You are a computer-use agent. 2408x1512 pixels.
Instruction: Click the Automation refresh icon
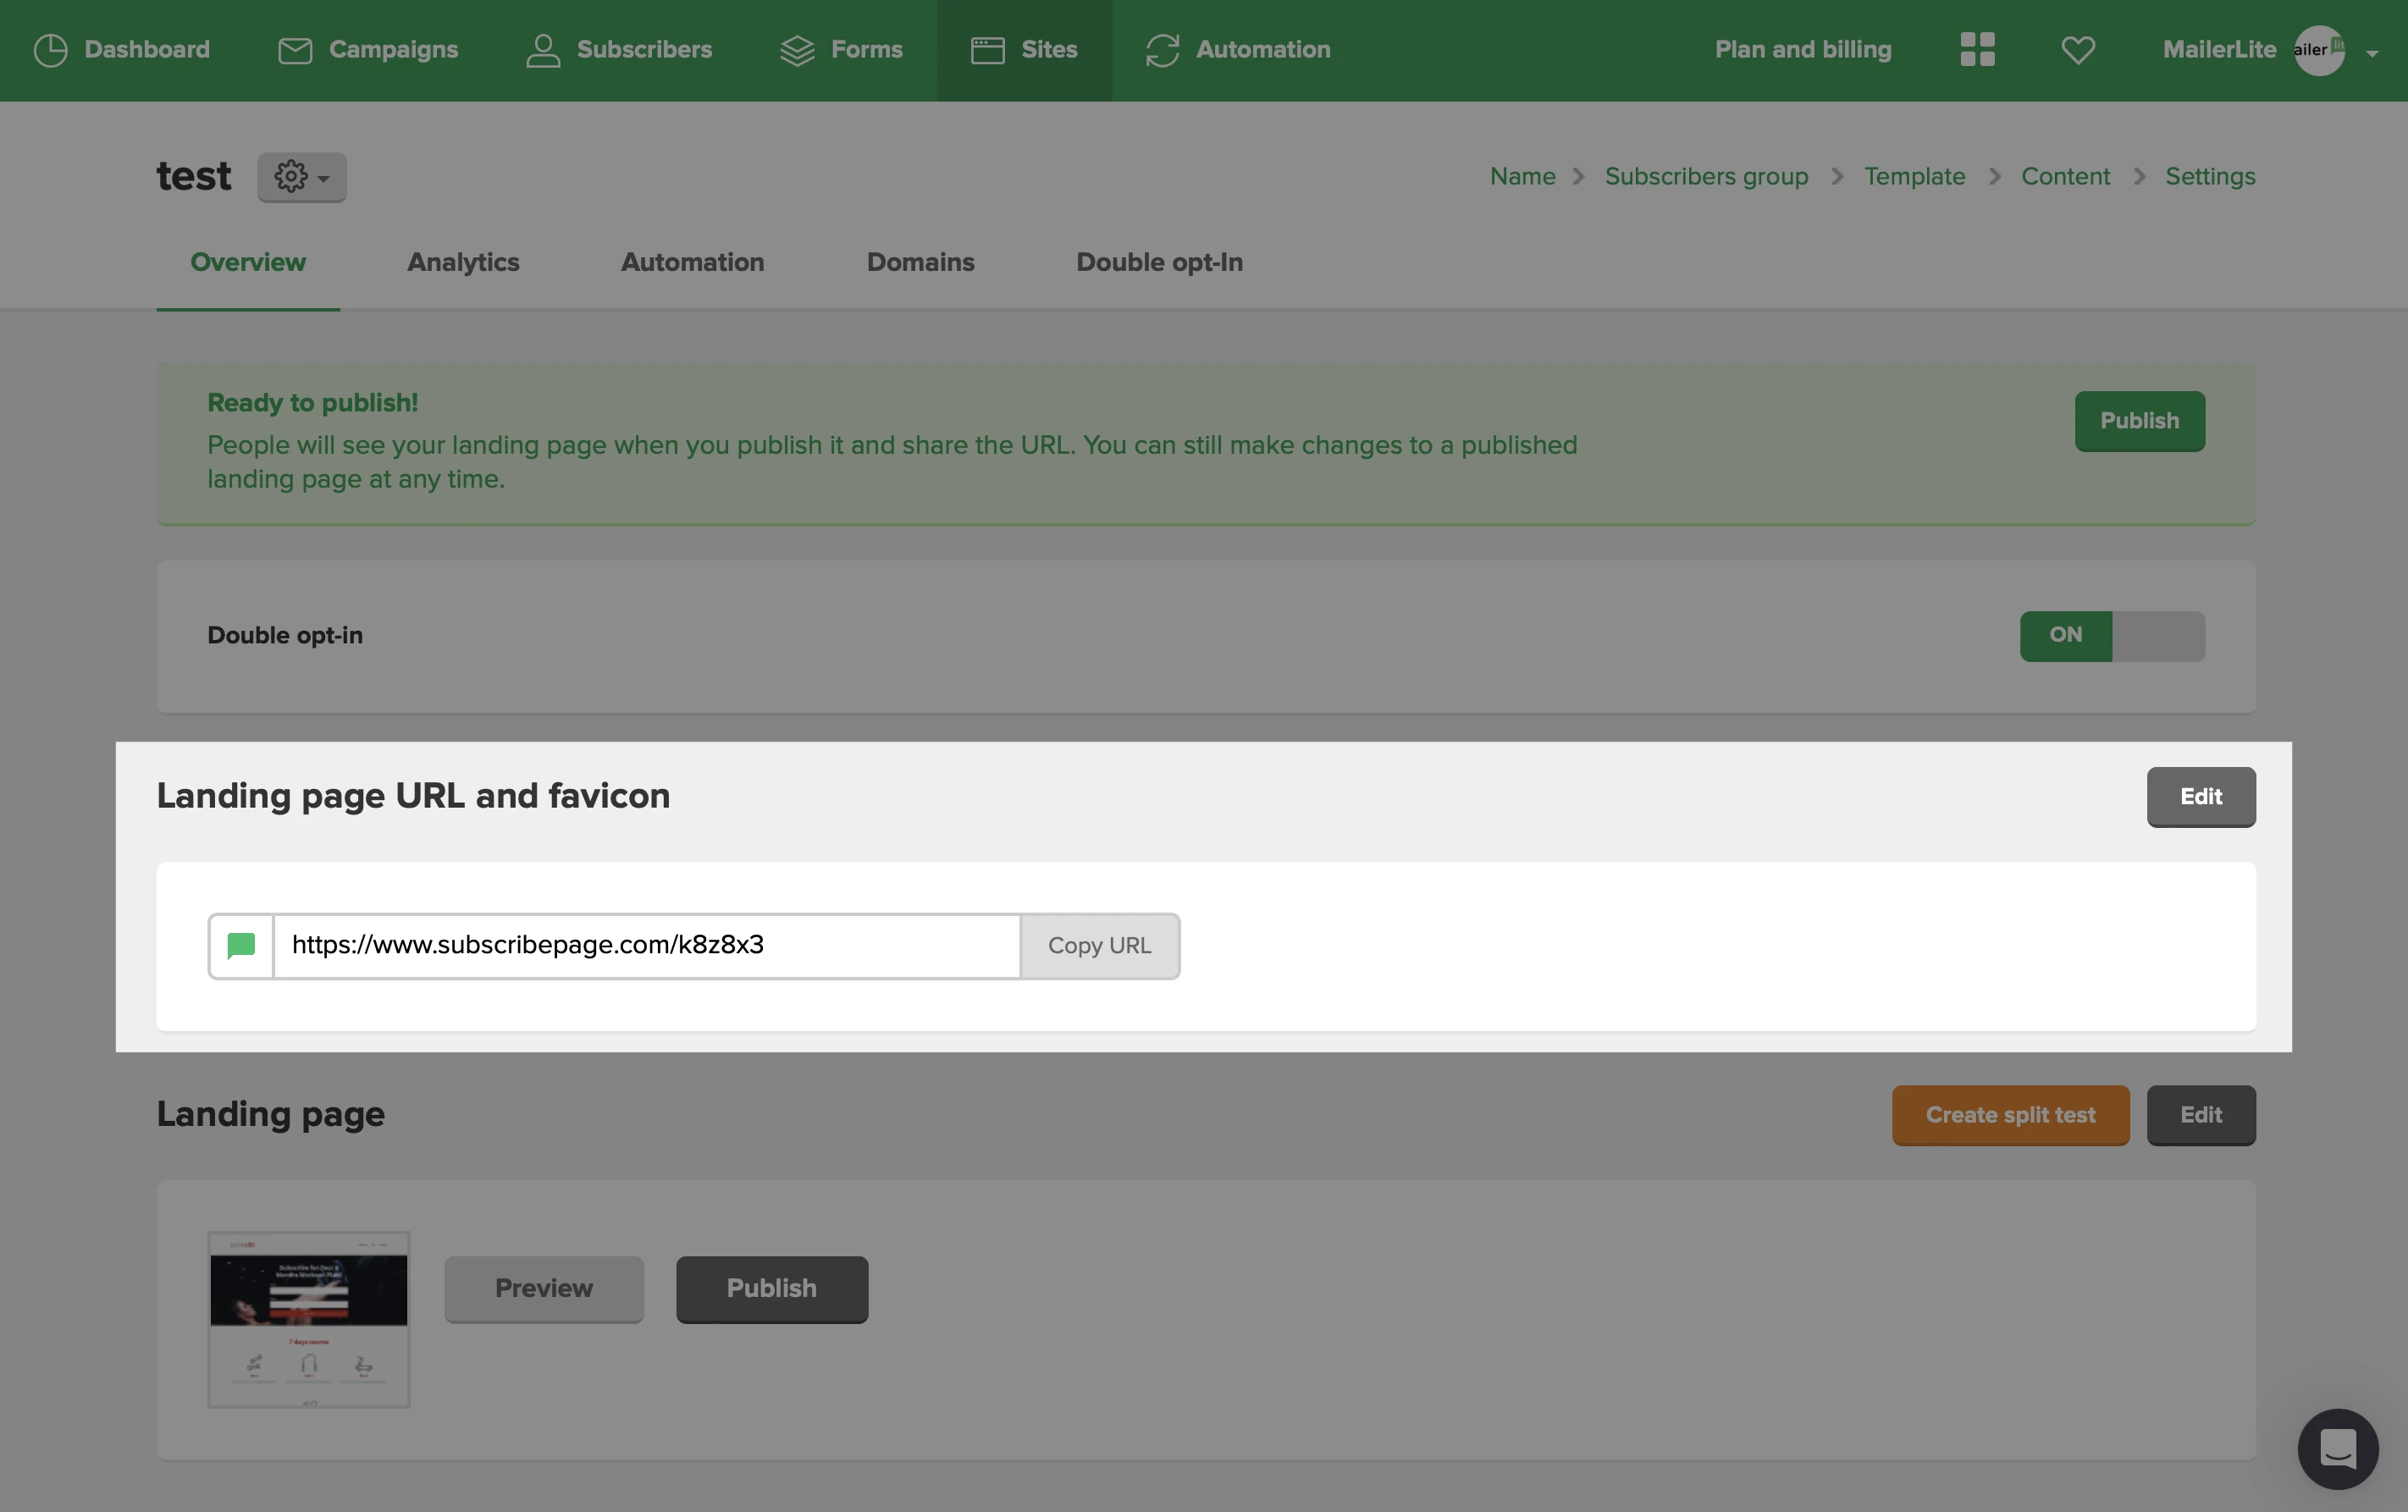tap(1162, 50)
